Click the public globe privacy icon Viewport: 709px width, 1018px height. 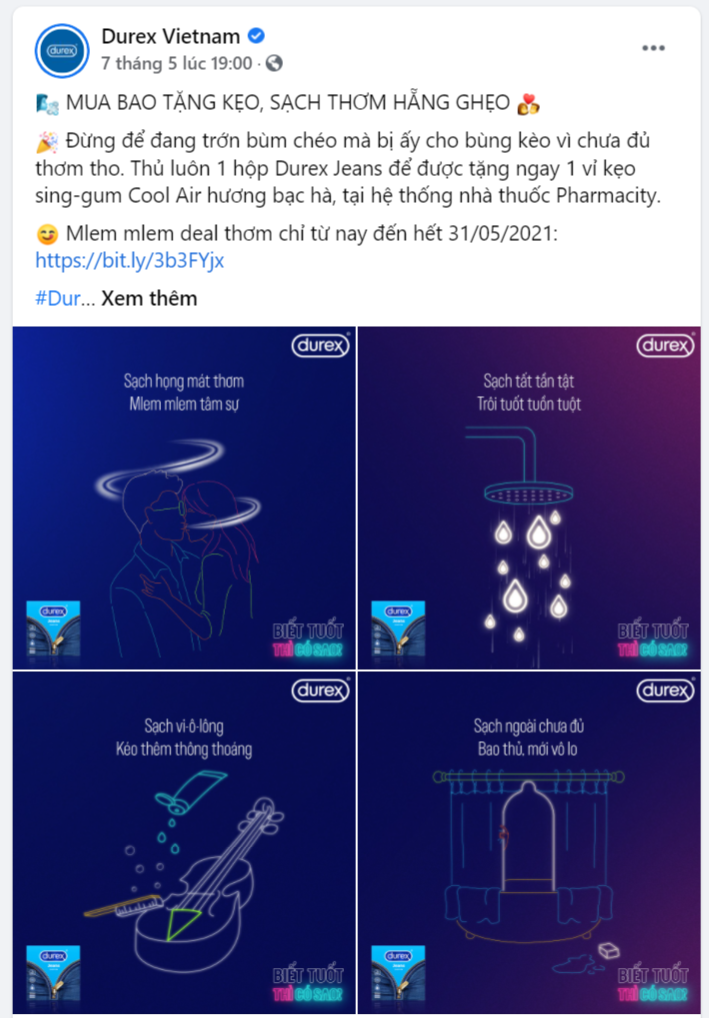(275, 63)
